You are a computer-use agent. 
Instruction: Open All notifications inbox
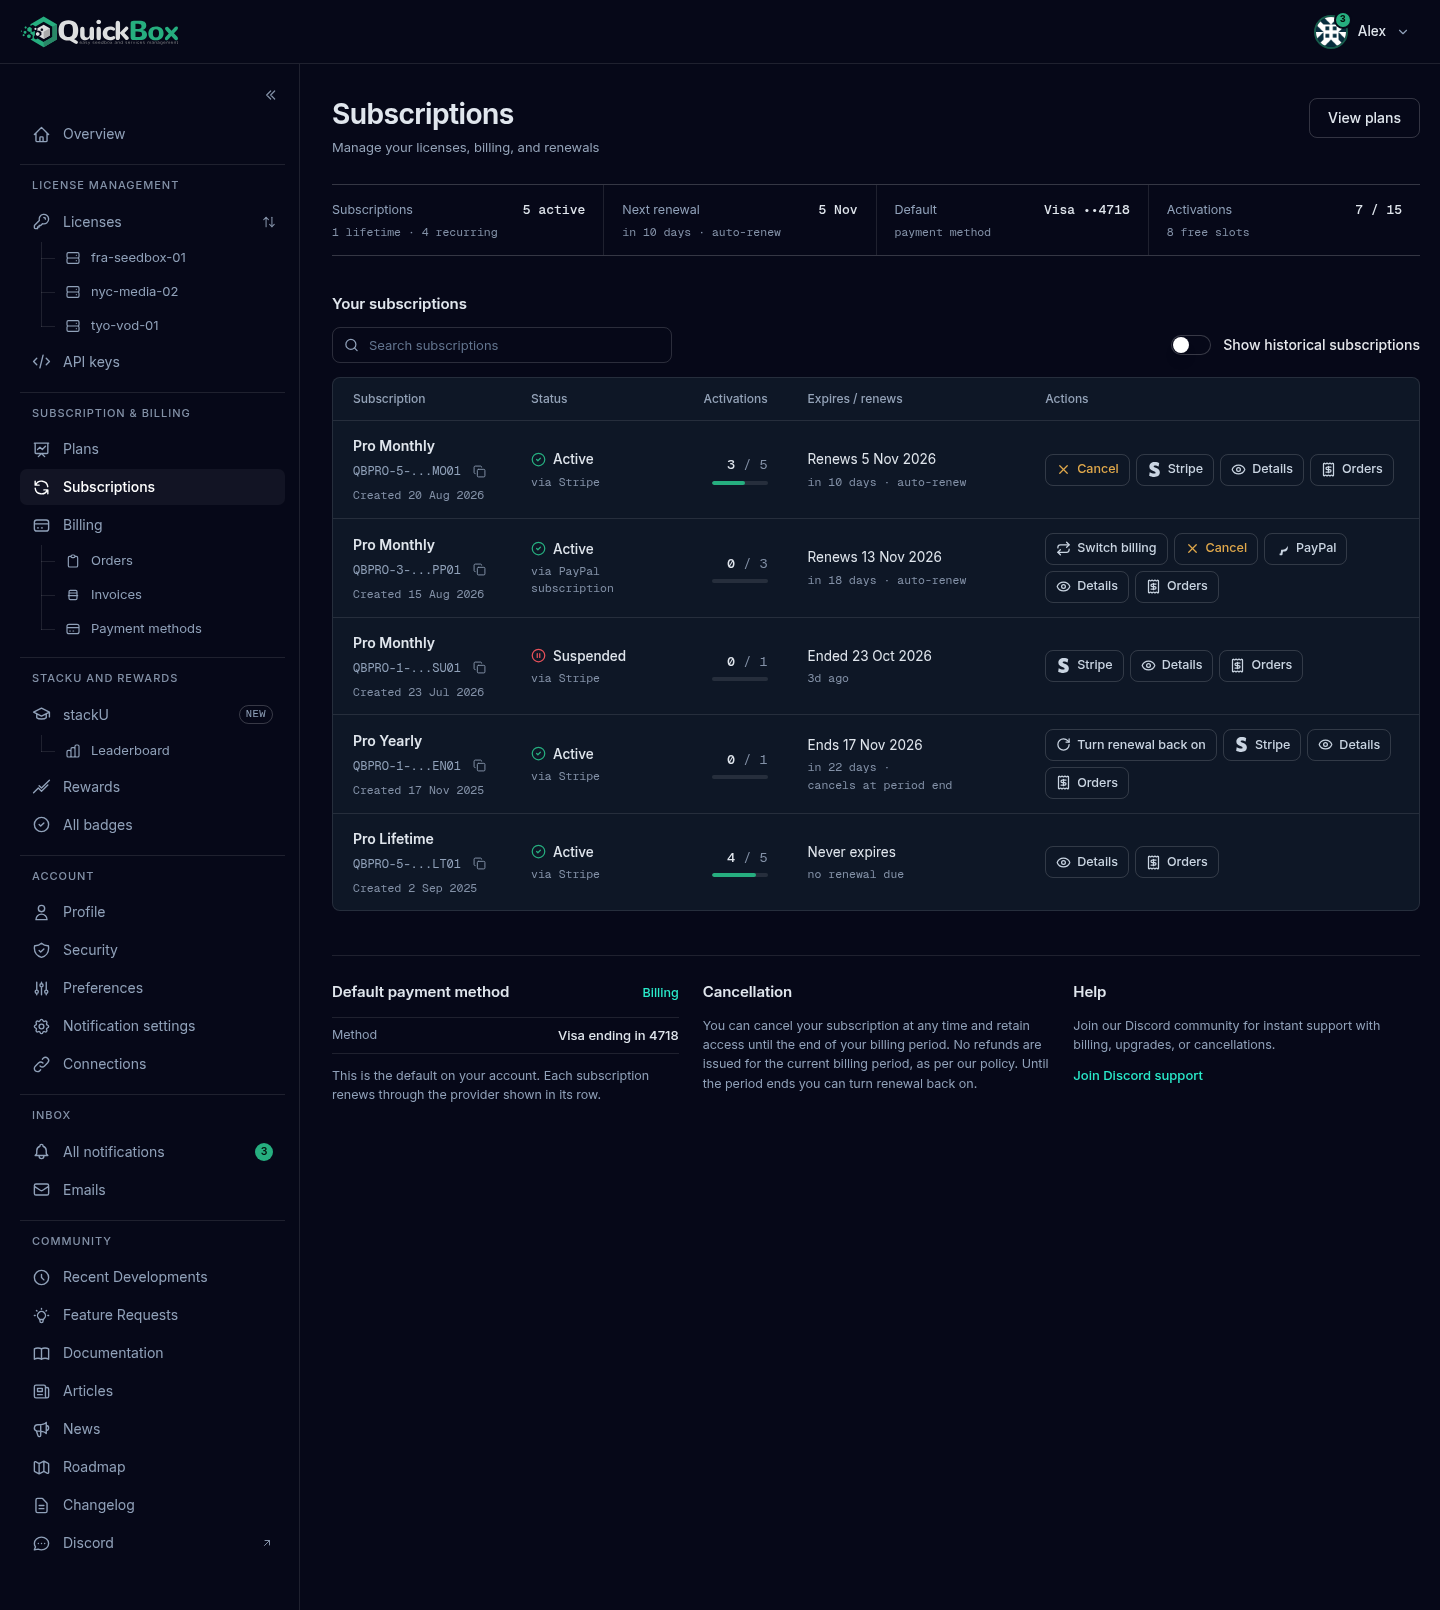click(152, 1152)
